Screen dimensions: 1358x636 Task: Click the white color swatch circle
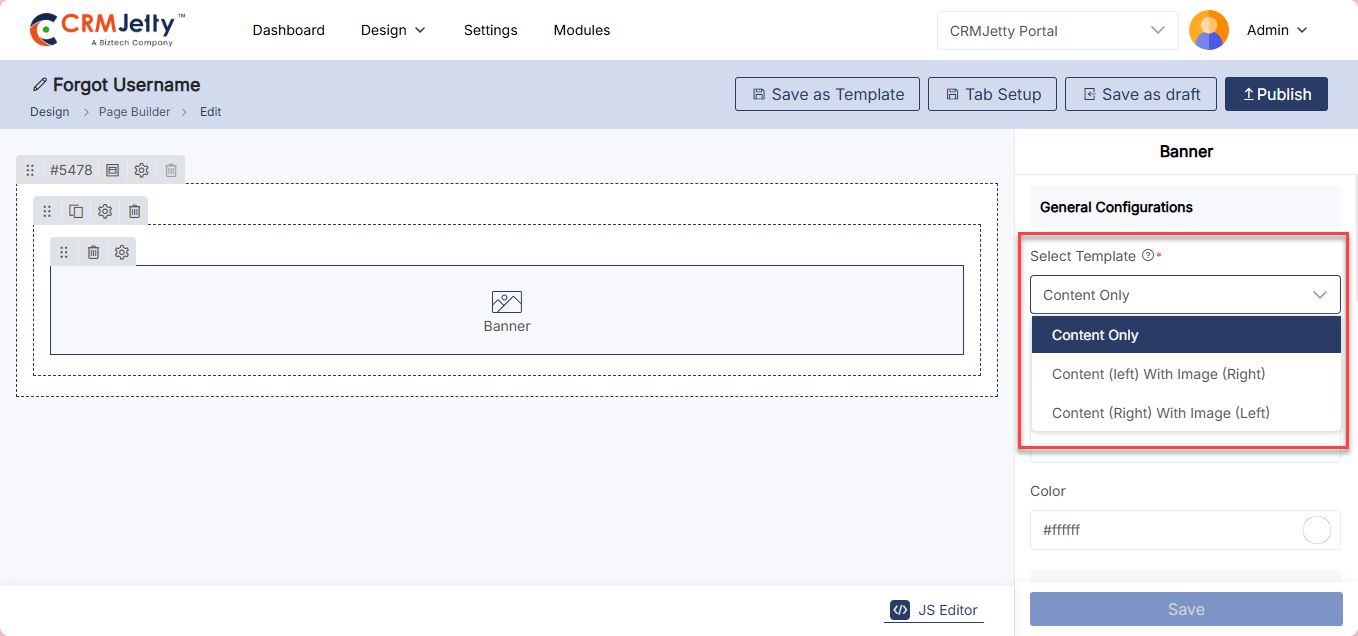(1316, 530)
